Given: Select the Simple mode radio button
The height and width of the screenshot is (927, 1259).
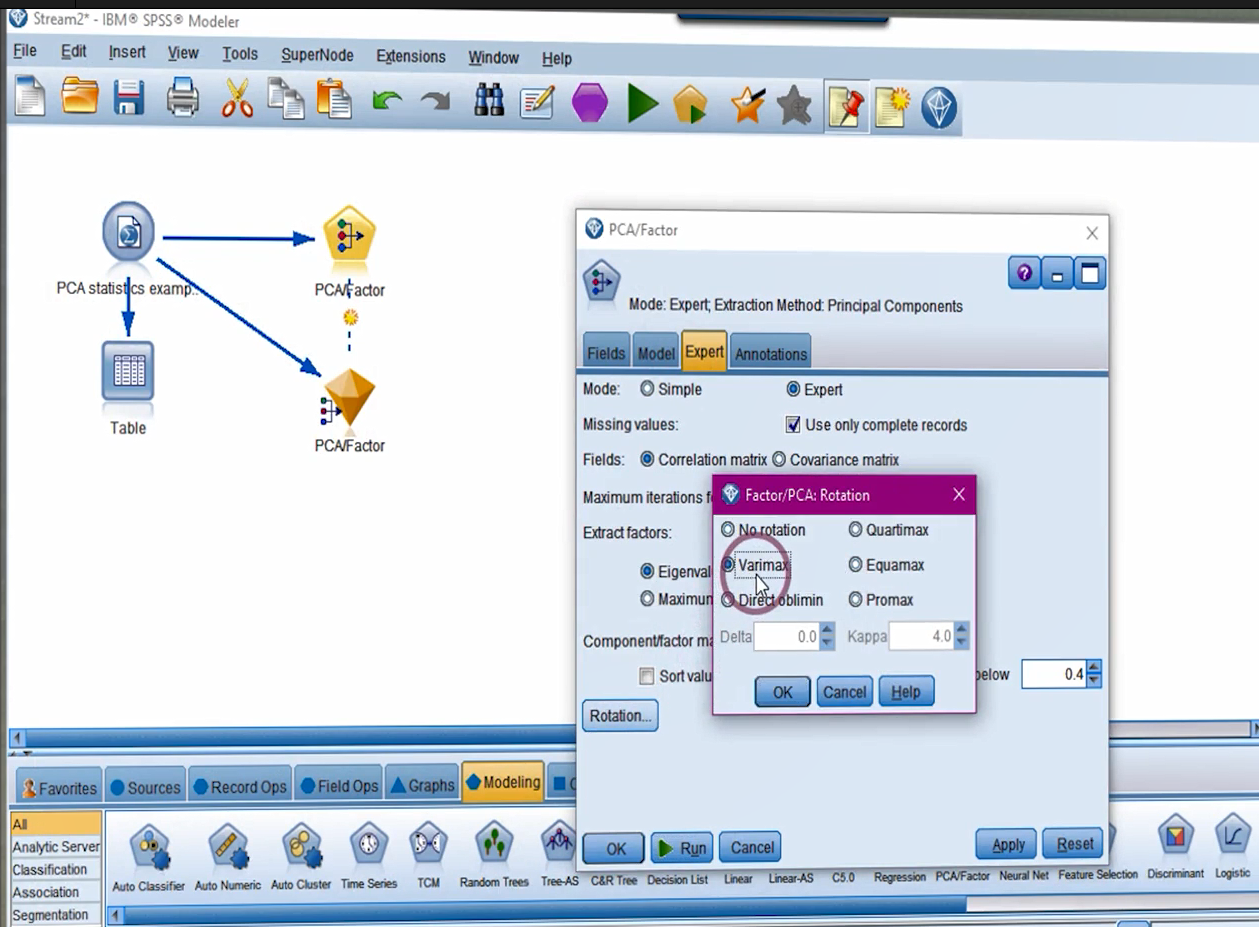Looking at the screenshot, I should pyautogui.click(x=647, y=389).
